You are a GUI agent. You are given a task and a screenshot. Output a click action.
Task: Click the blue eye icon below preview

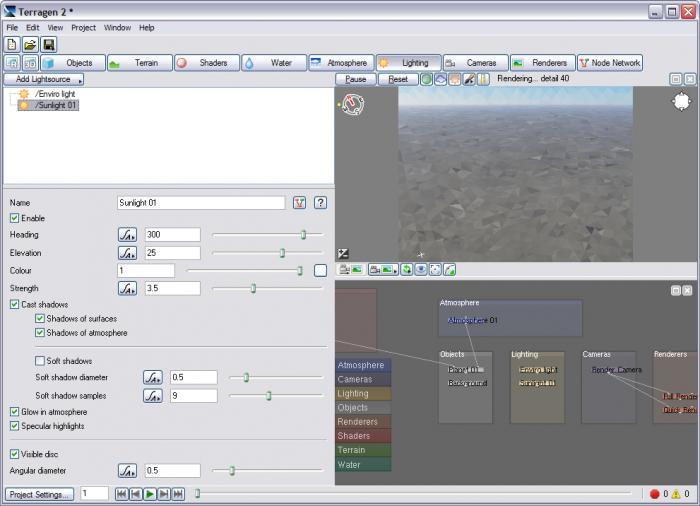(421, 270)
